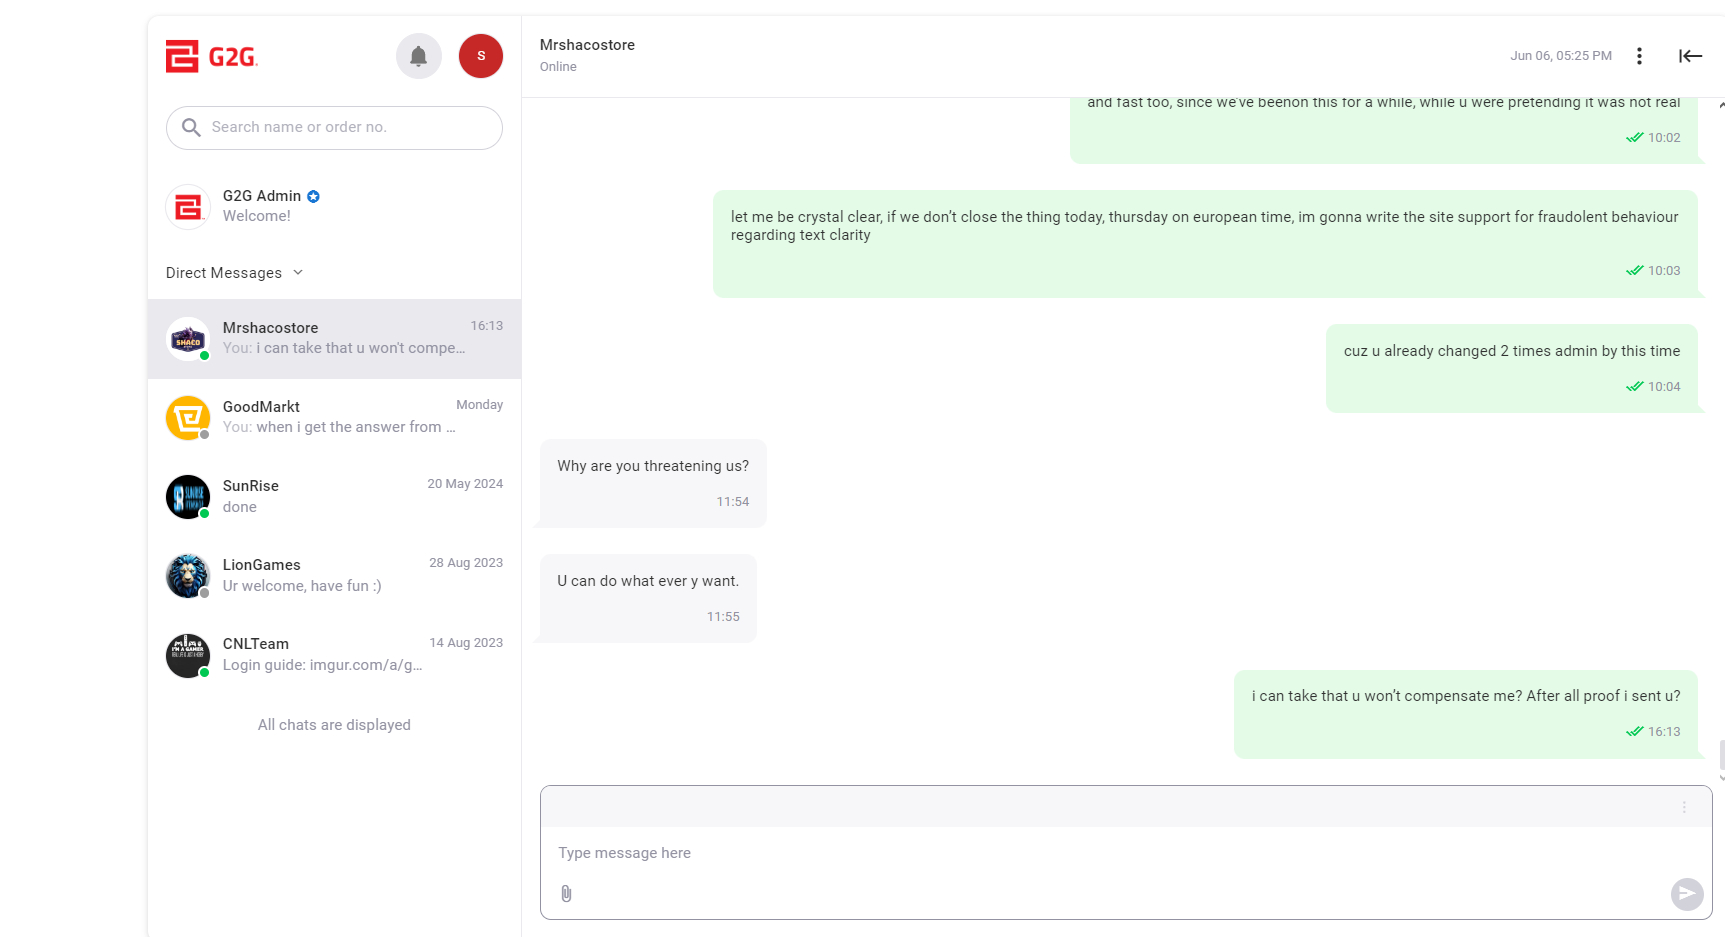Screen dimensions: 1725x937
Task: Open chat options three-dot menu
Action: click(x=1639, y=56)
